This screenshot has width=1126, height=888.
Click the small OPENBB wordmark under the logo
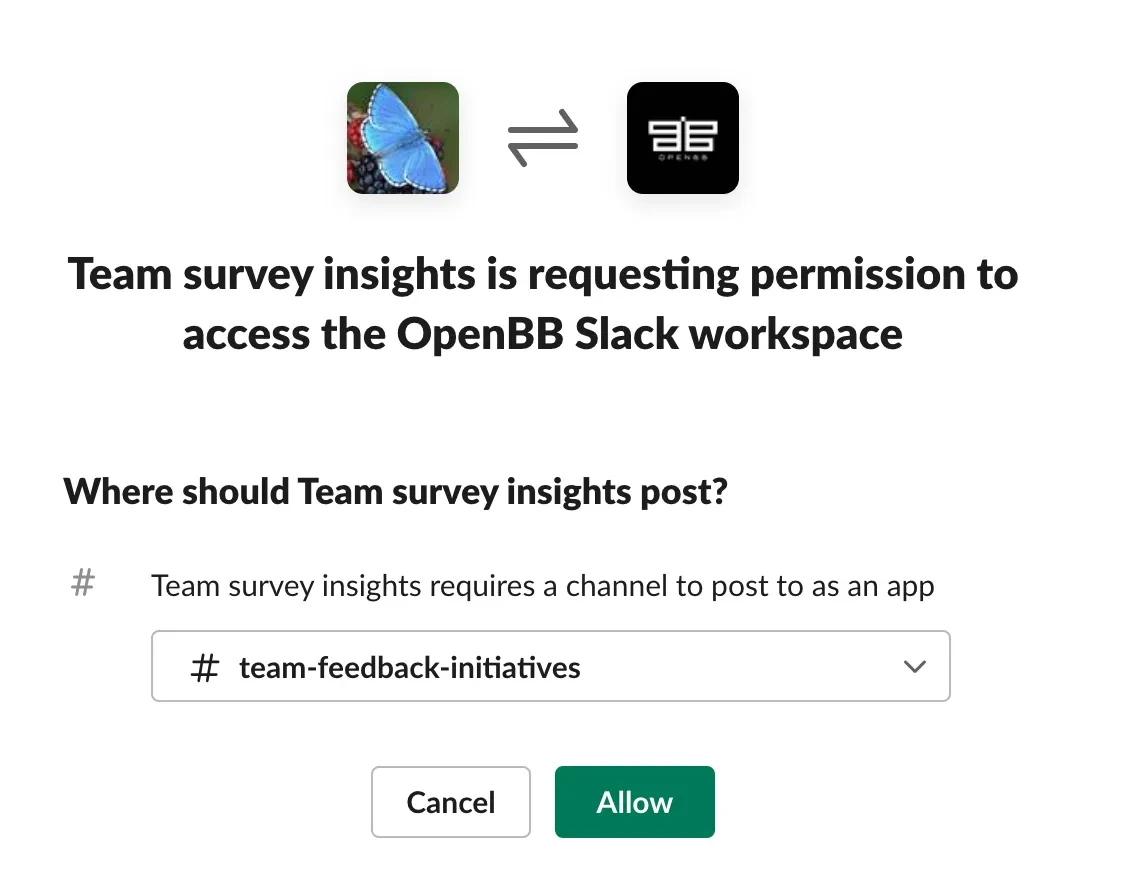(682, 157)
